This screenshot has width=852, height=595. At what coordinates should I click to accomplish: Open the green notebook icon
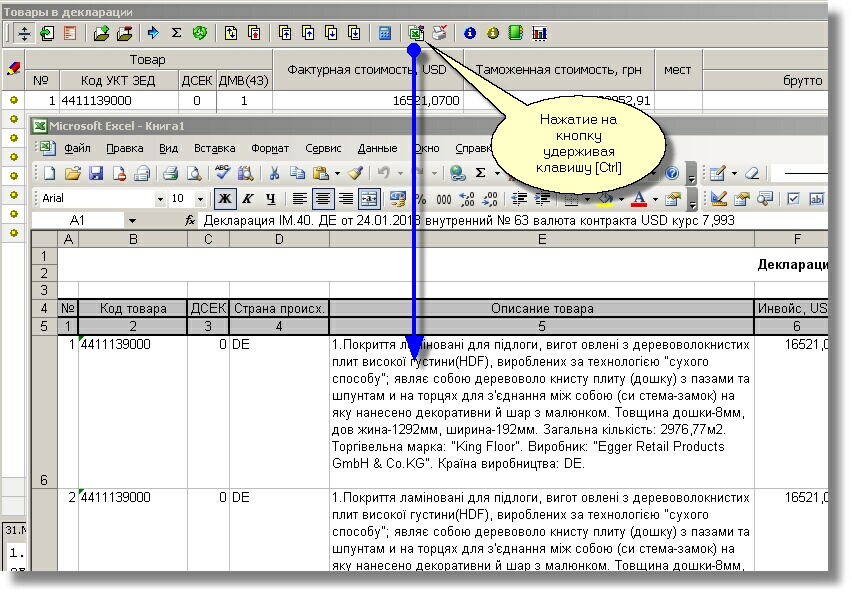(516, 33)
